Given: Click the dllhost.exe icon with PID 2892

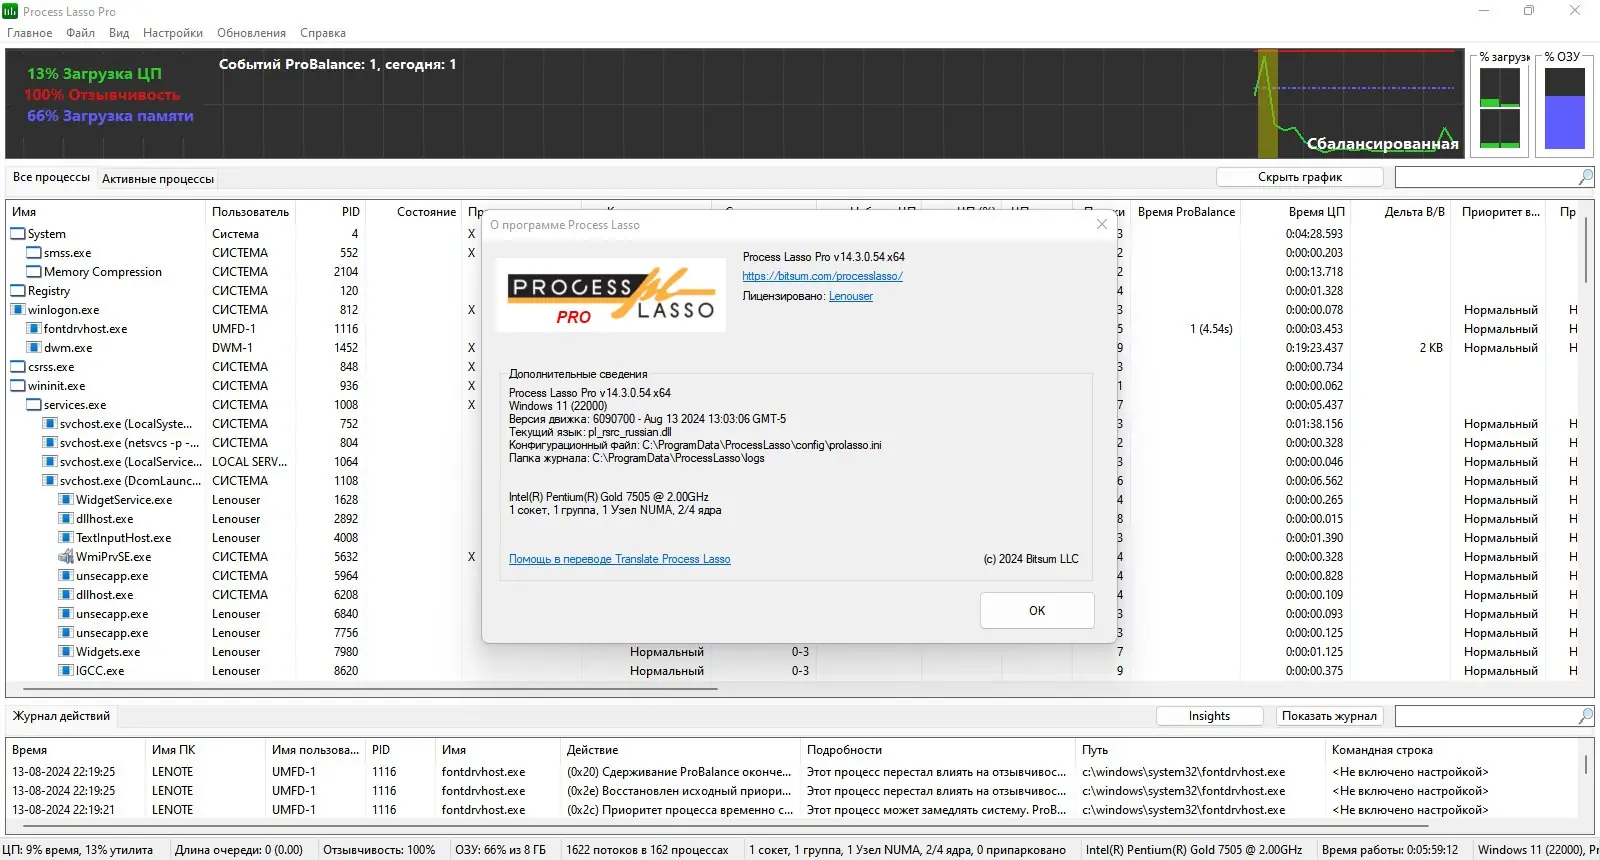Looking at the screenshot, I should click(x=66, y=519).
